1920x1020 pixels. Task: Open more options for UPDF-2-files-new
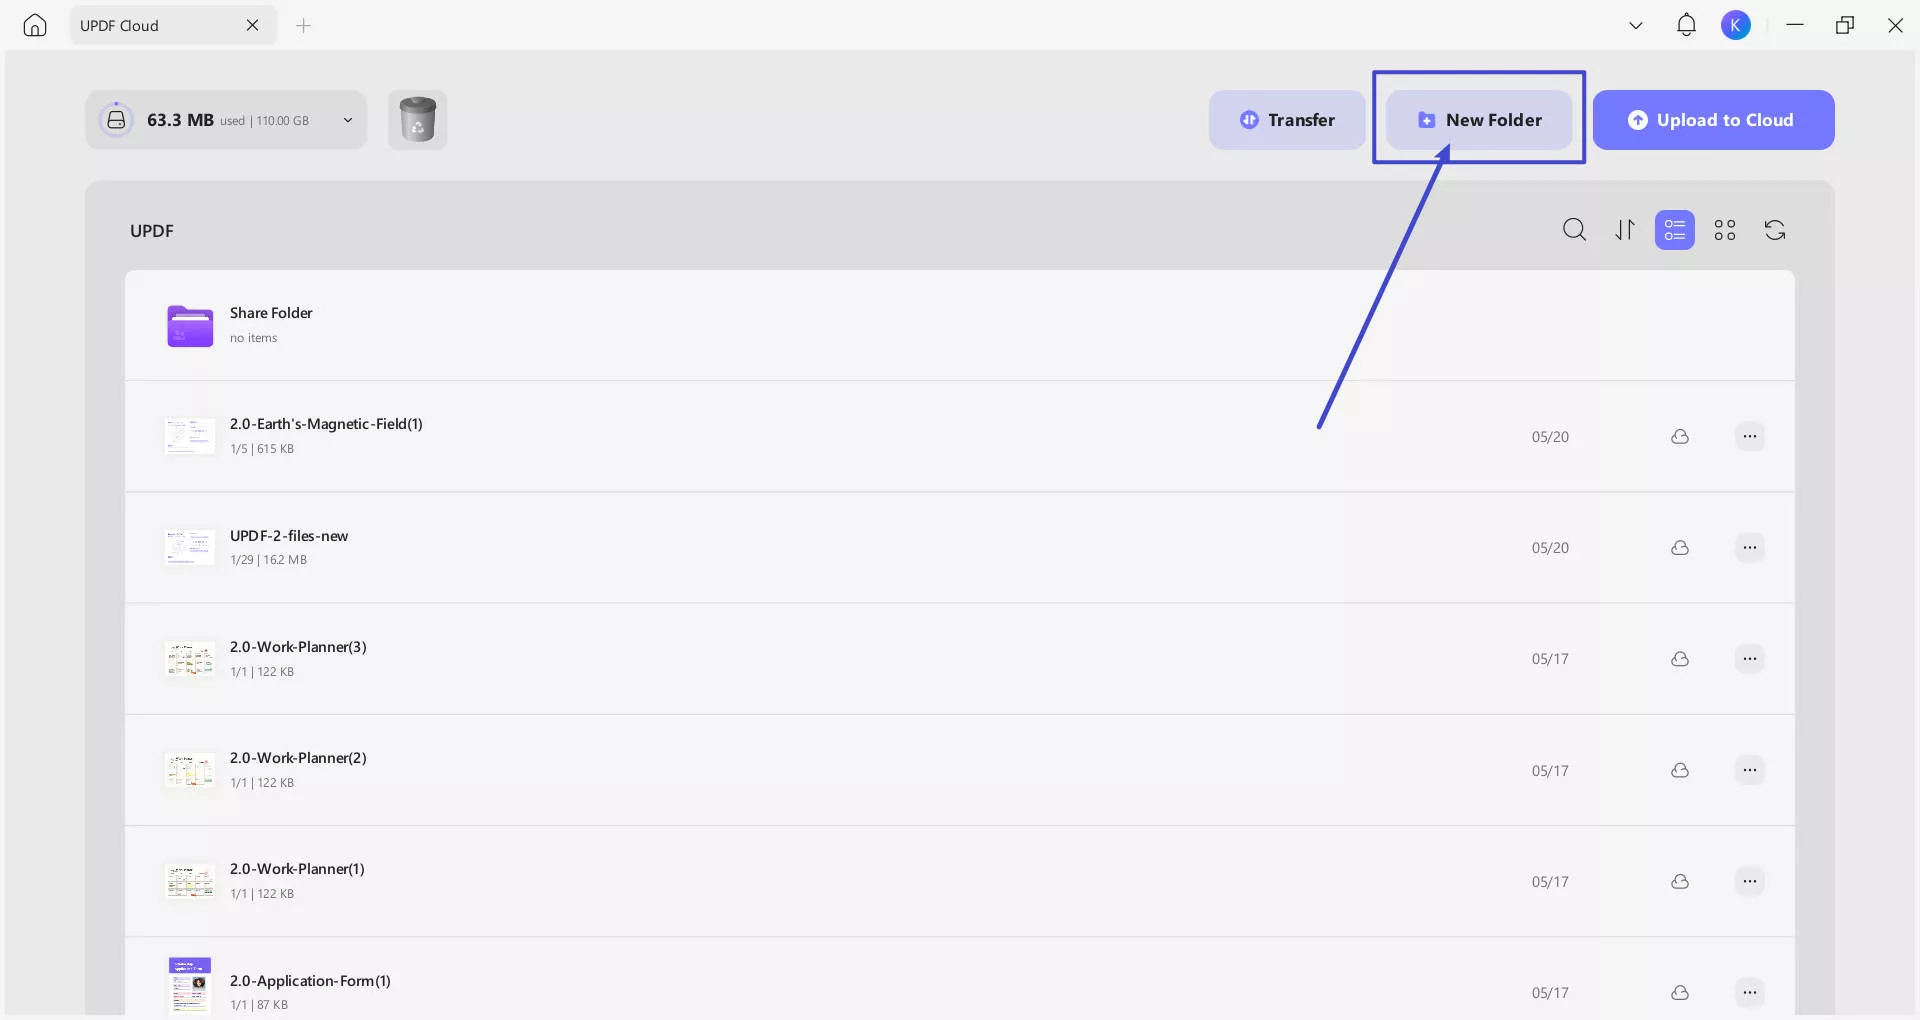click(x=1749, y=547)
